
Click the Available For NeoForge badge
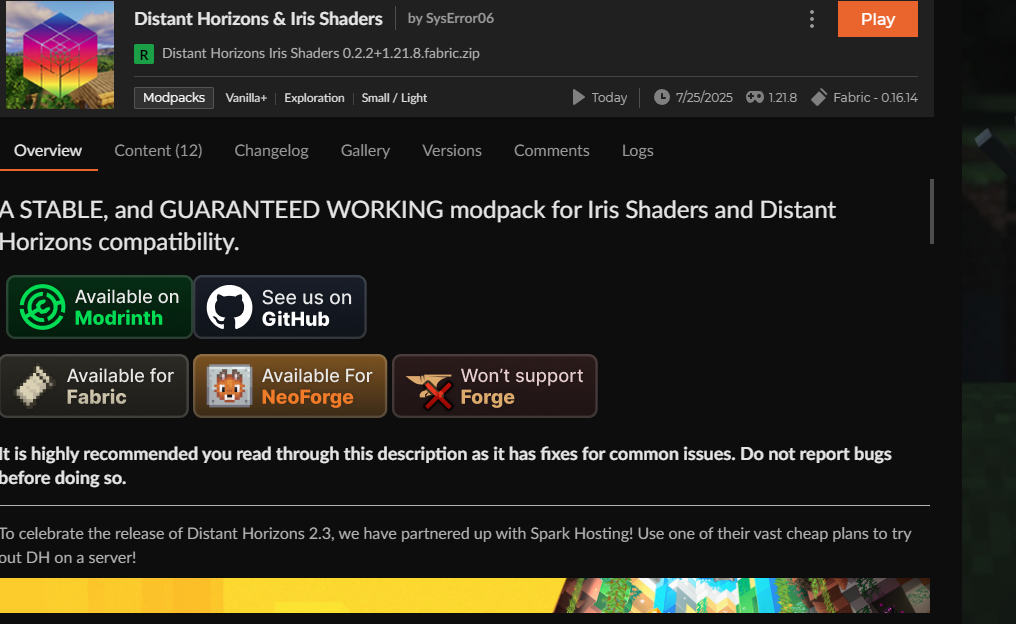[290, 386]
